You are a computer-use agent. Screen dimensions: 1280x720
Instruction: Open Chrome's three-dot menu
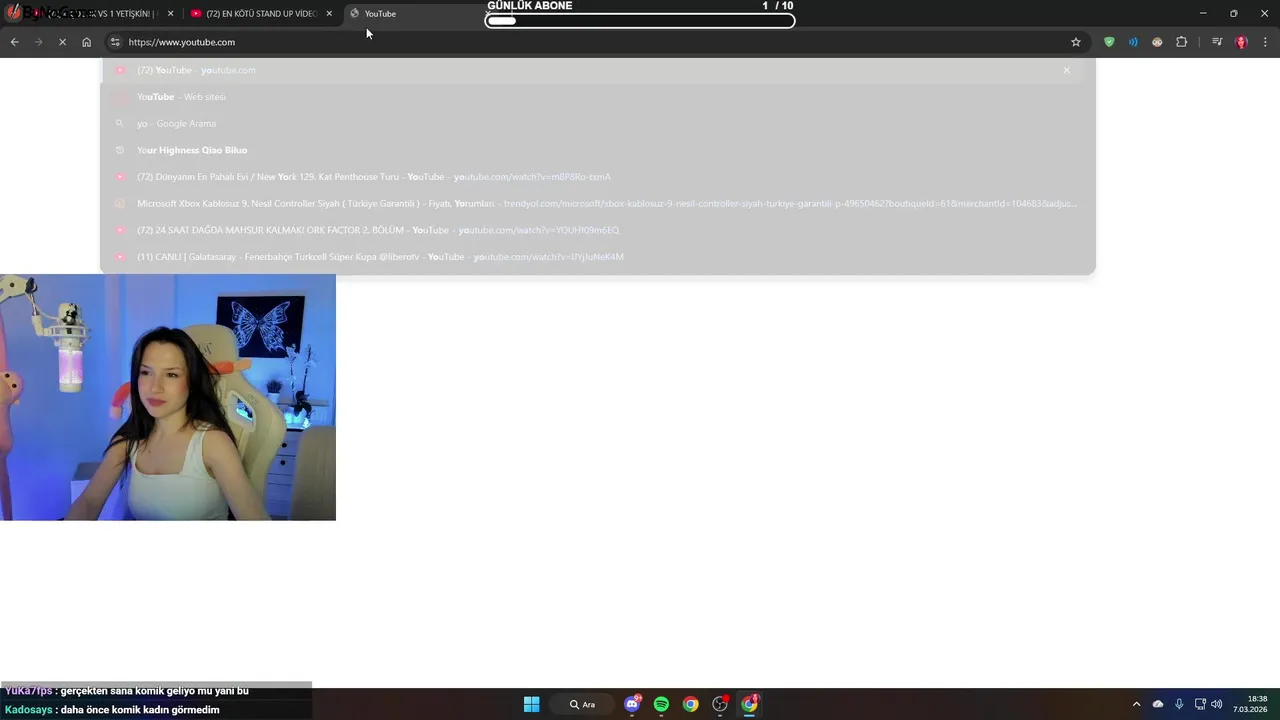pyautogui.click(x=1266, y=42)
